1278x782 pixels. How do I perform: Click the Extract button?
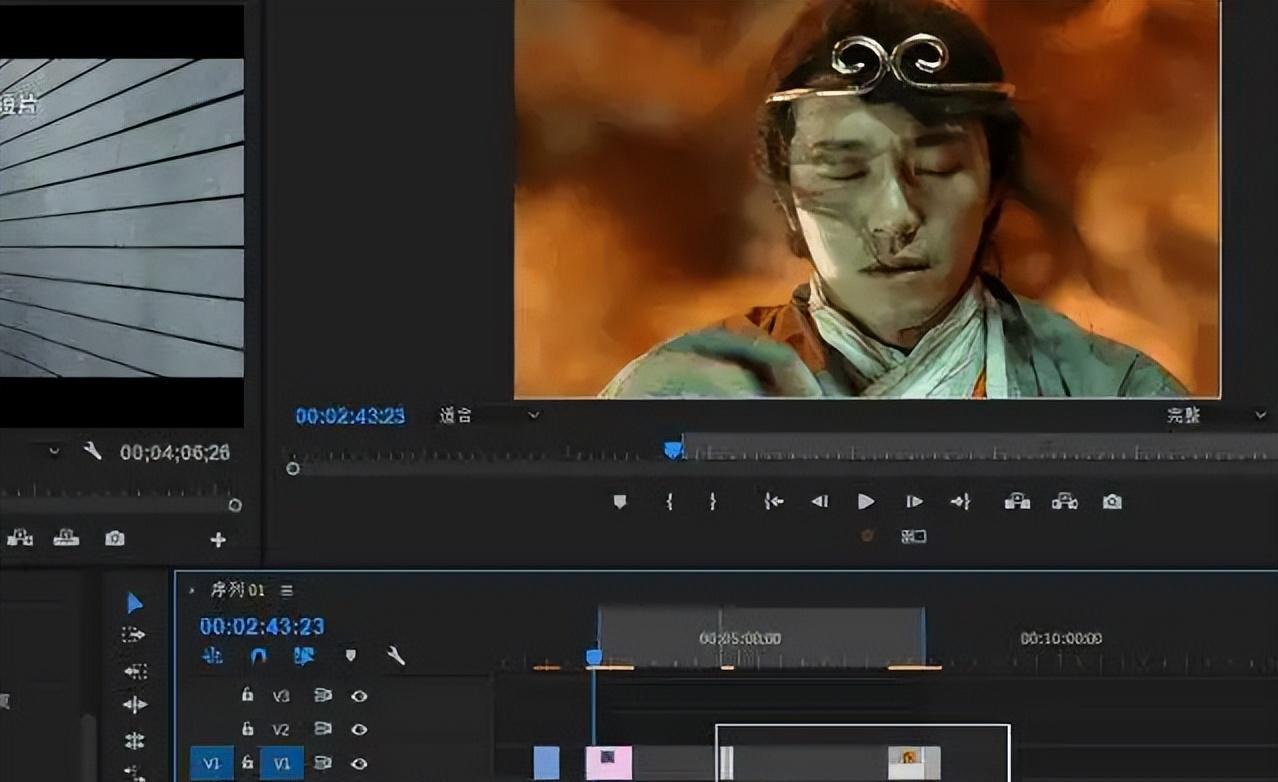coord(1064,502)
